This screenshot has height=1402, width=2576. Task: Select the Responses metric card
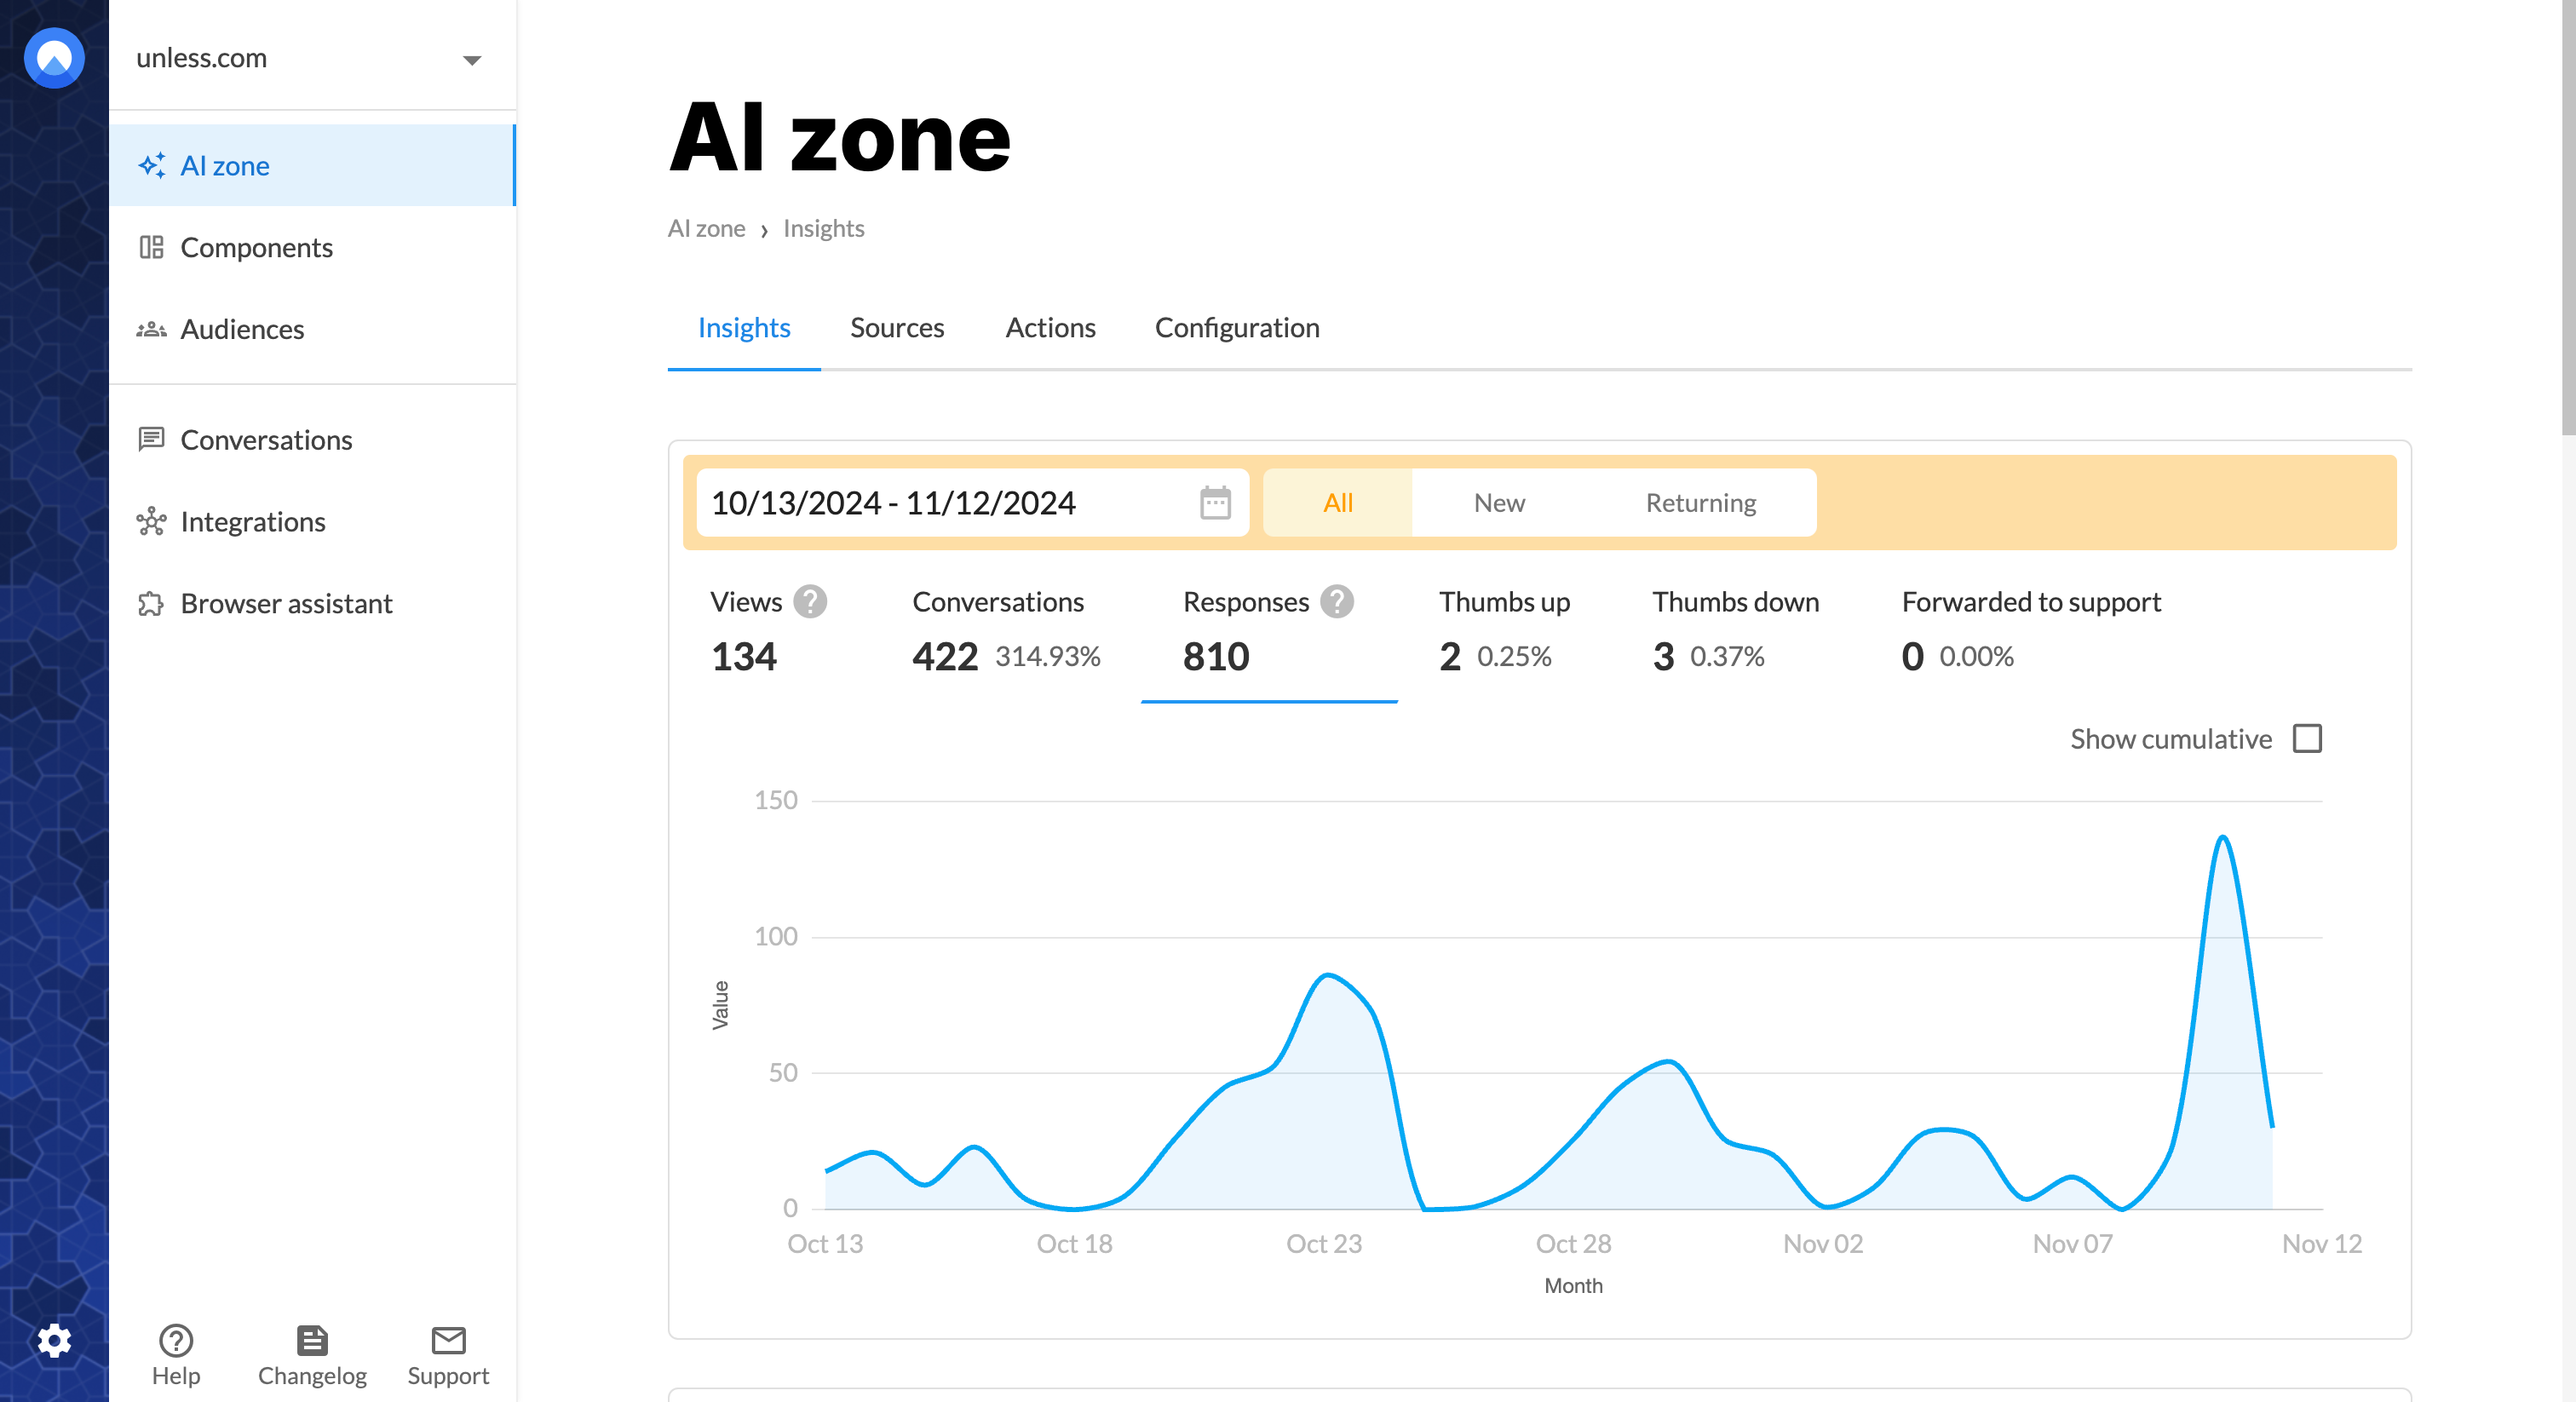pos(1268,630)
